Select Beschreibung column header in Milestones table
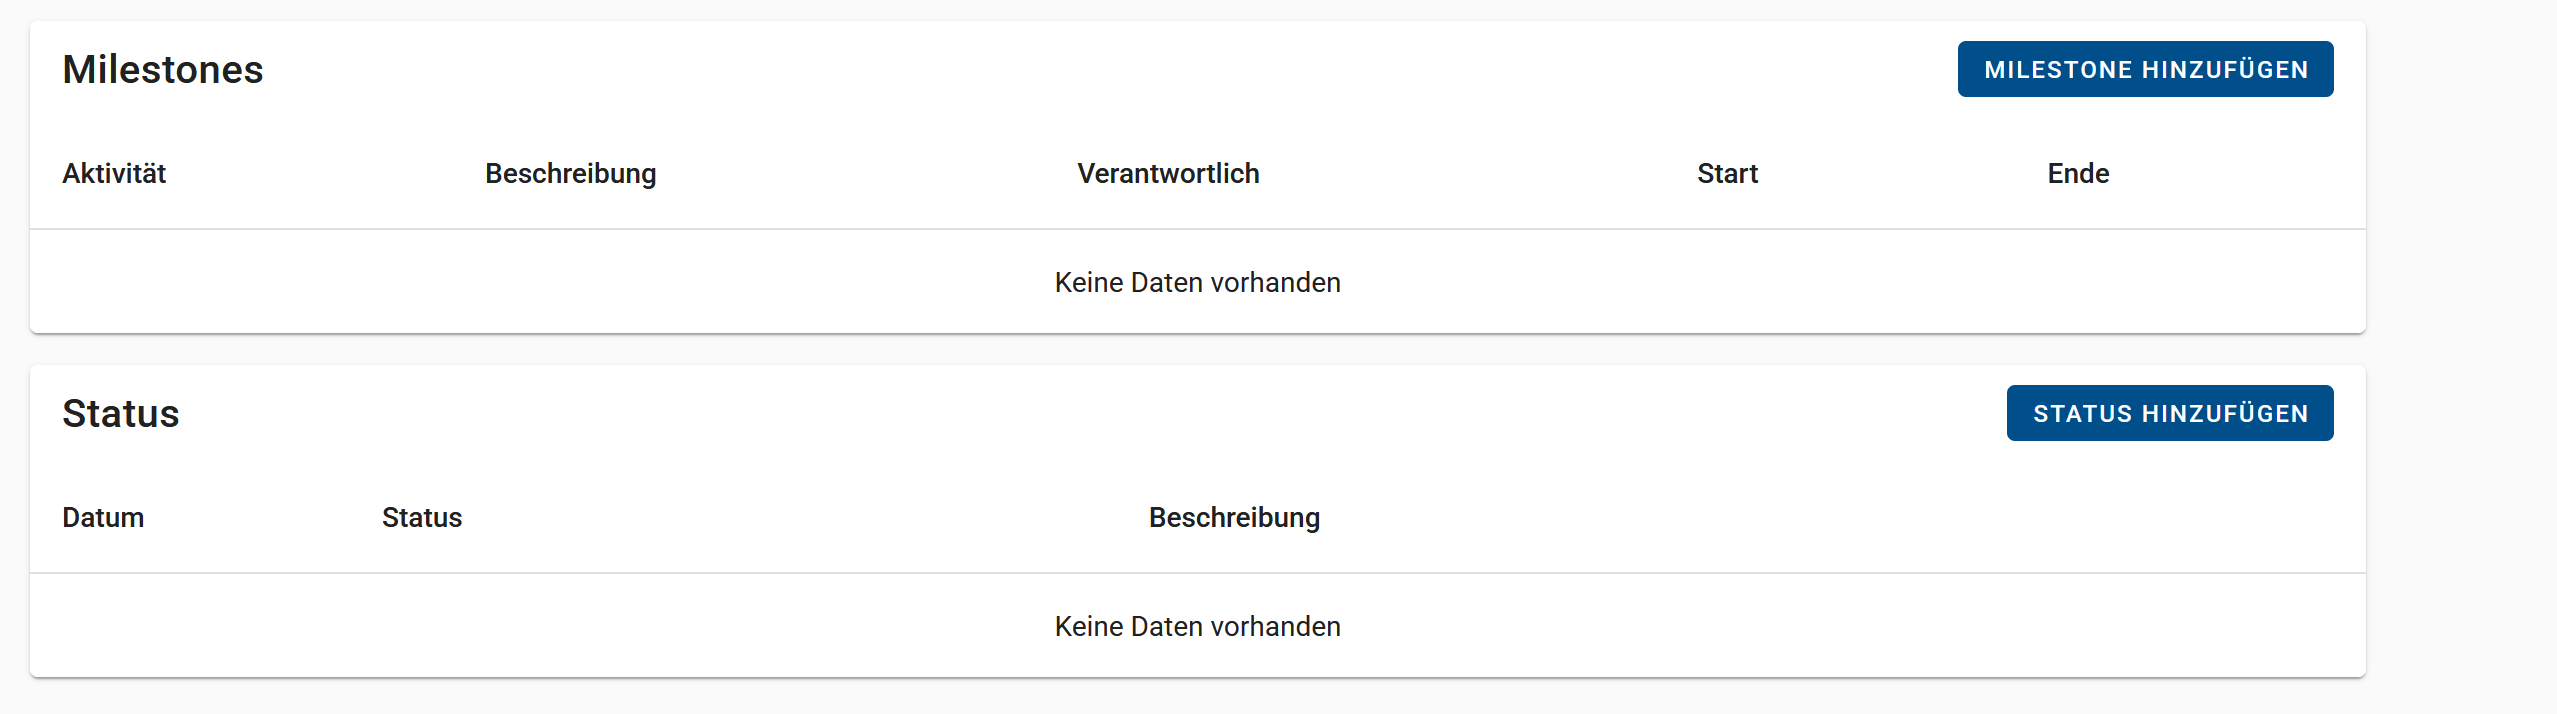2557x714 pixels. pos(571,174)
